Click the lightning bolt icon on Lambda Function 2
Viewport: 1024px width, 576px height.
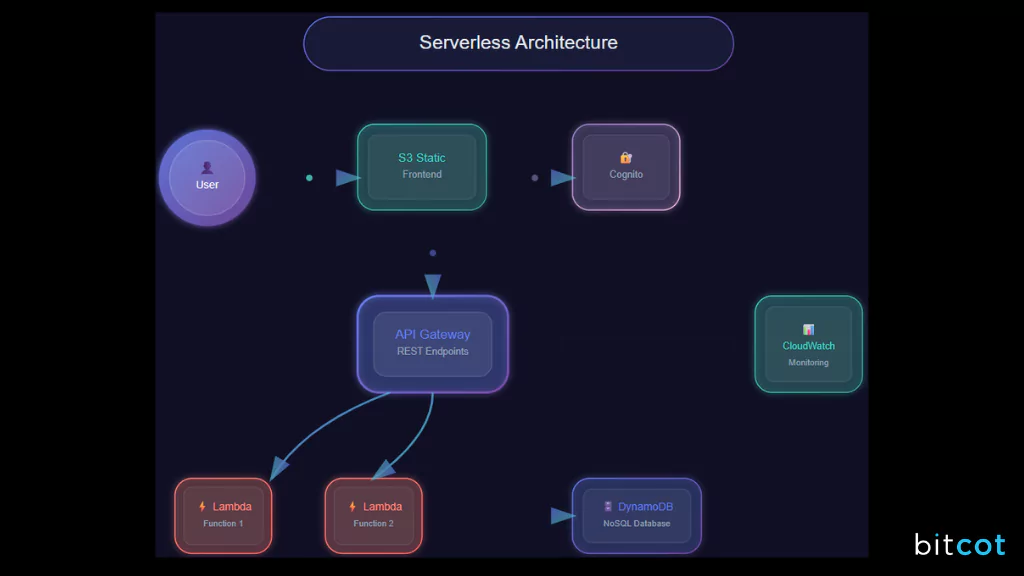coord(352,506)
